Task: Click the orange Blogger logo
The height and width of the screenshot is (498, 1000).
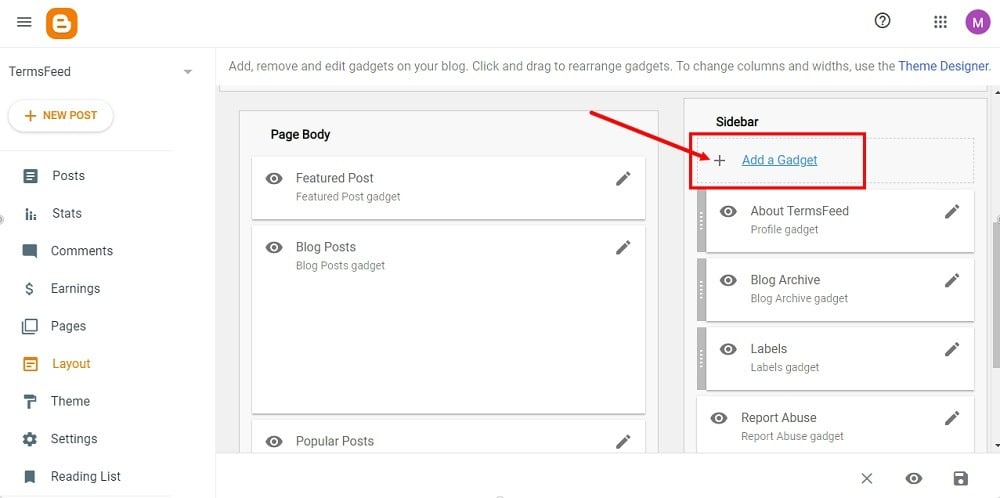Action: (x=62, y=24)
